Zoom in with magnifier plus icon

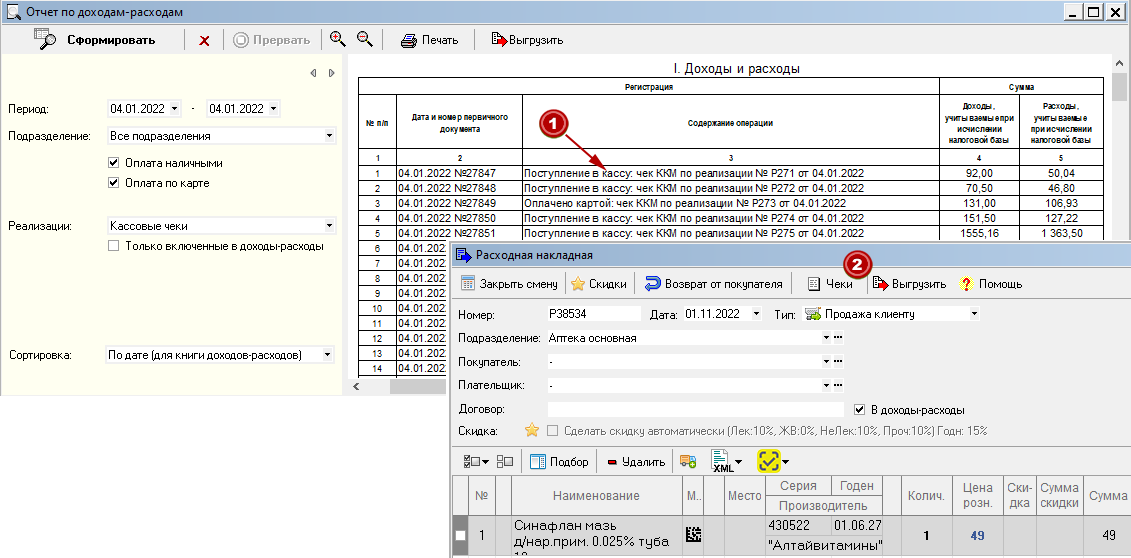338,39
